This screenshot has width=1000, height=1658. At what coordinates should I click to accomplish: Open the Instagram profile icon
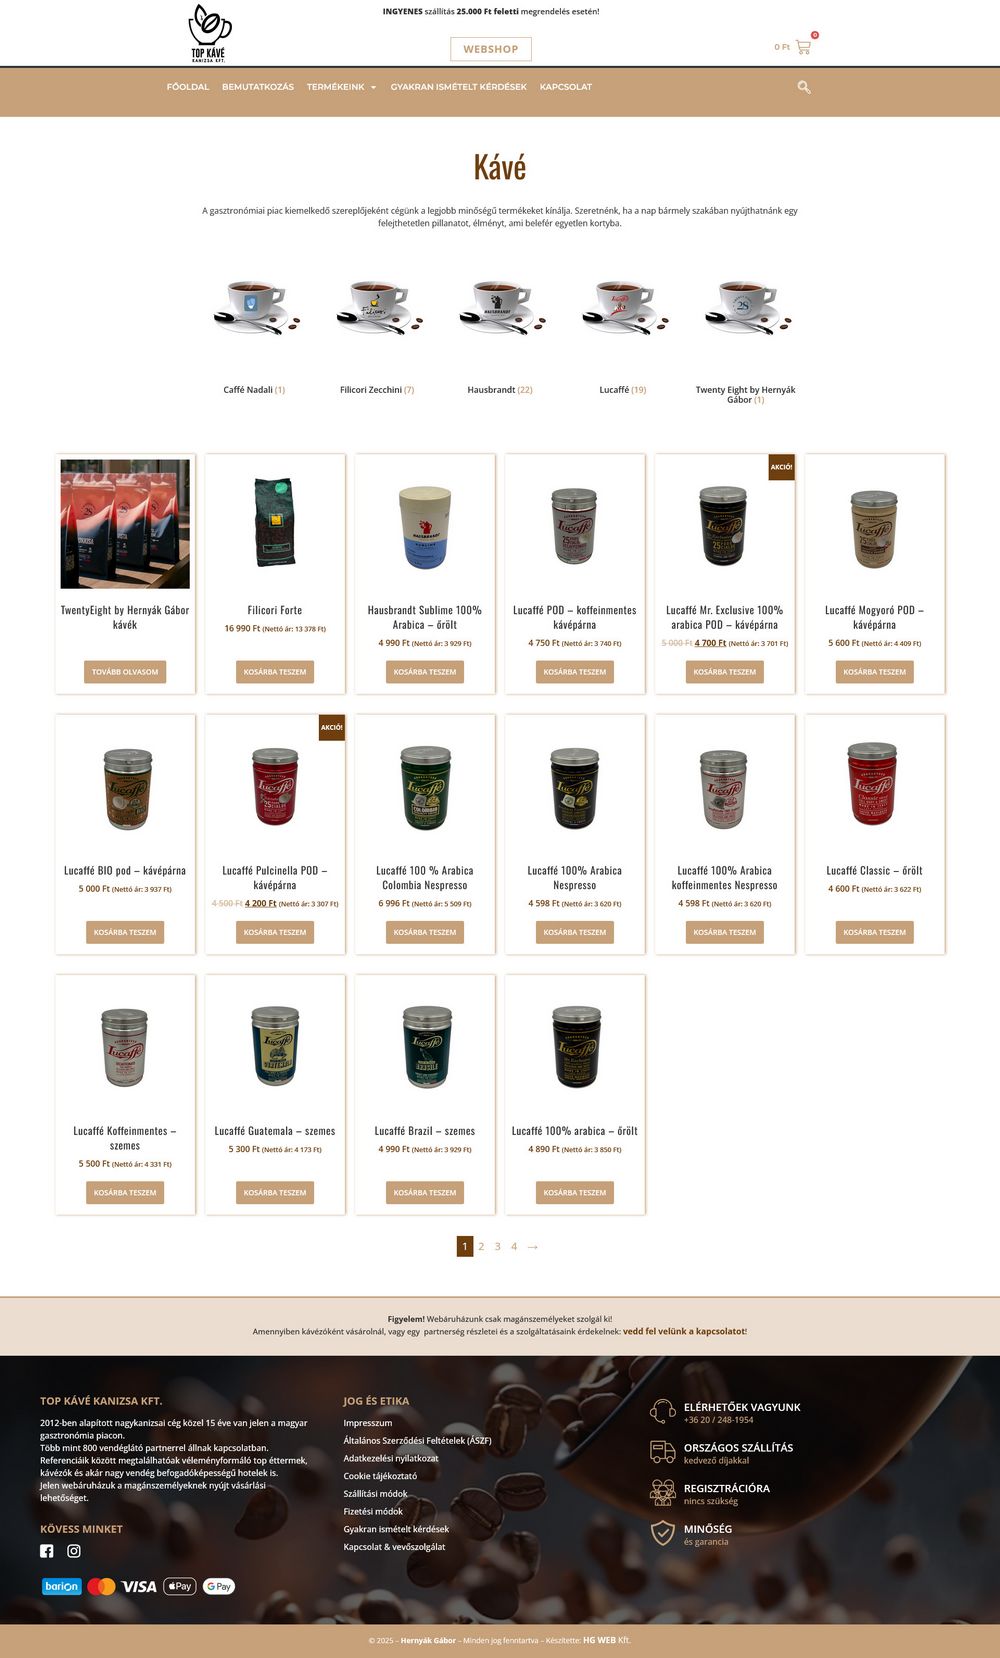74,1551
